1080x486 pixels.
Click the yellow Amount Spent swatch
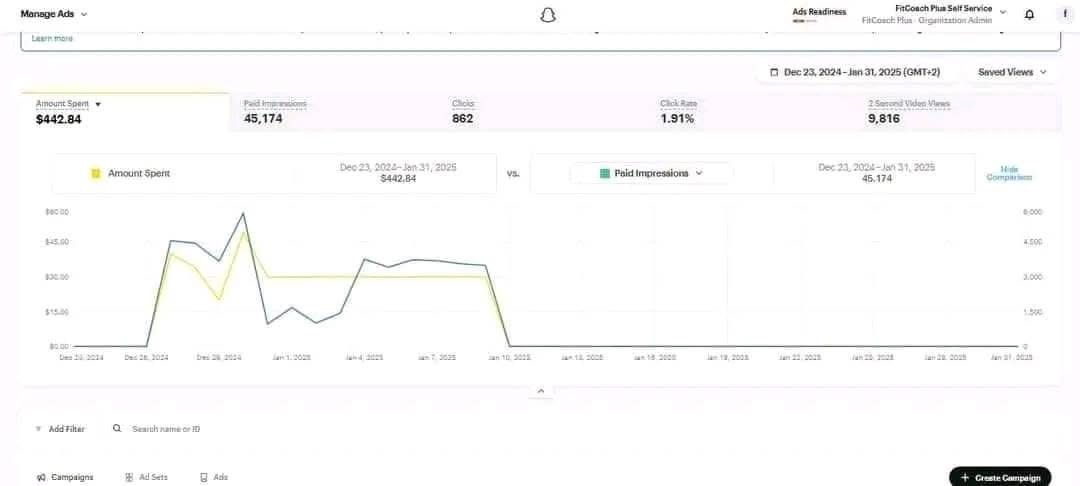[95, 173]
